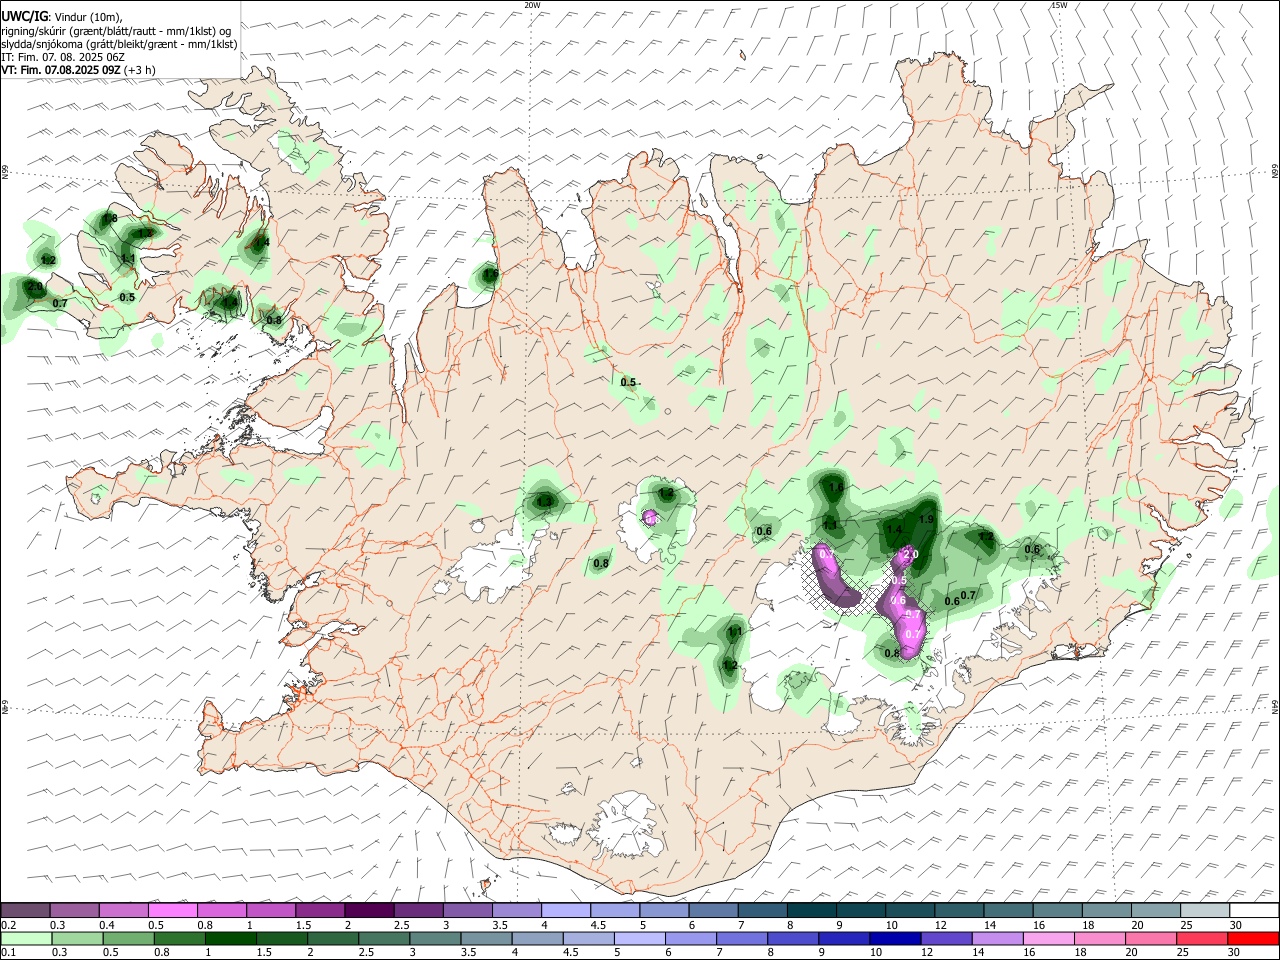Click the 'slydda/snjókoma' legend description line

point(119,44)
